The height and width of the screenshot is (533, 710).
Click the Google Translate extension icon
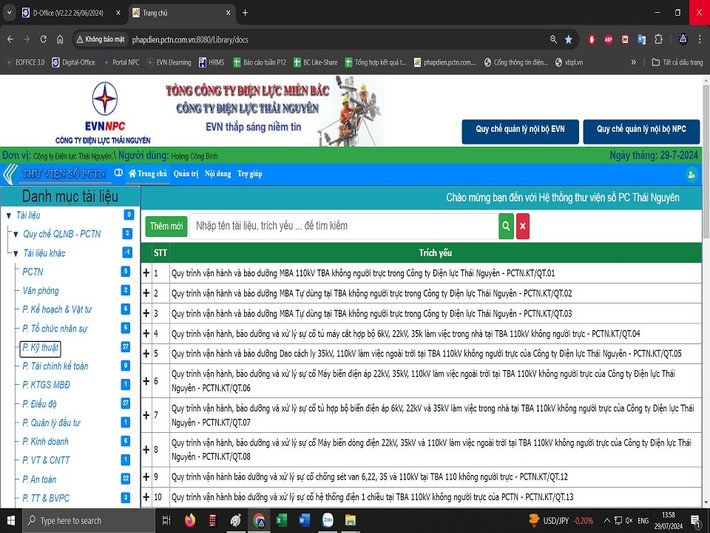tap(642, 40)
